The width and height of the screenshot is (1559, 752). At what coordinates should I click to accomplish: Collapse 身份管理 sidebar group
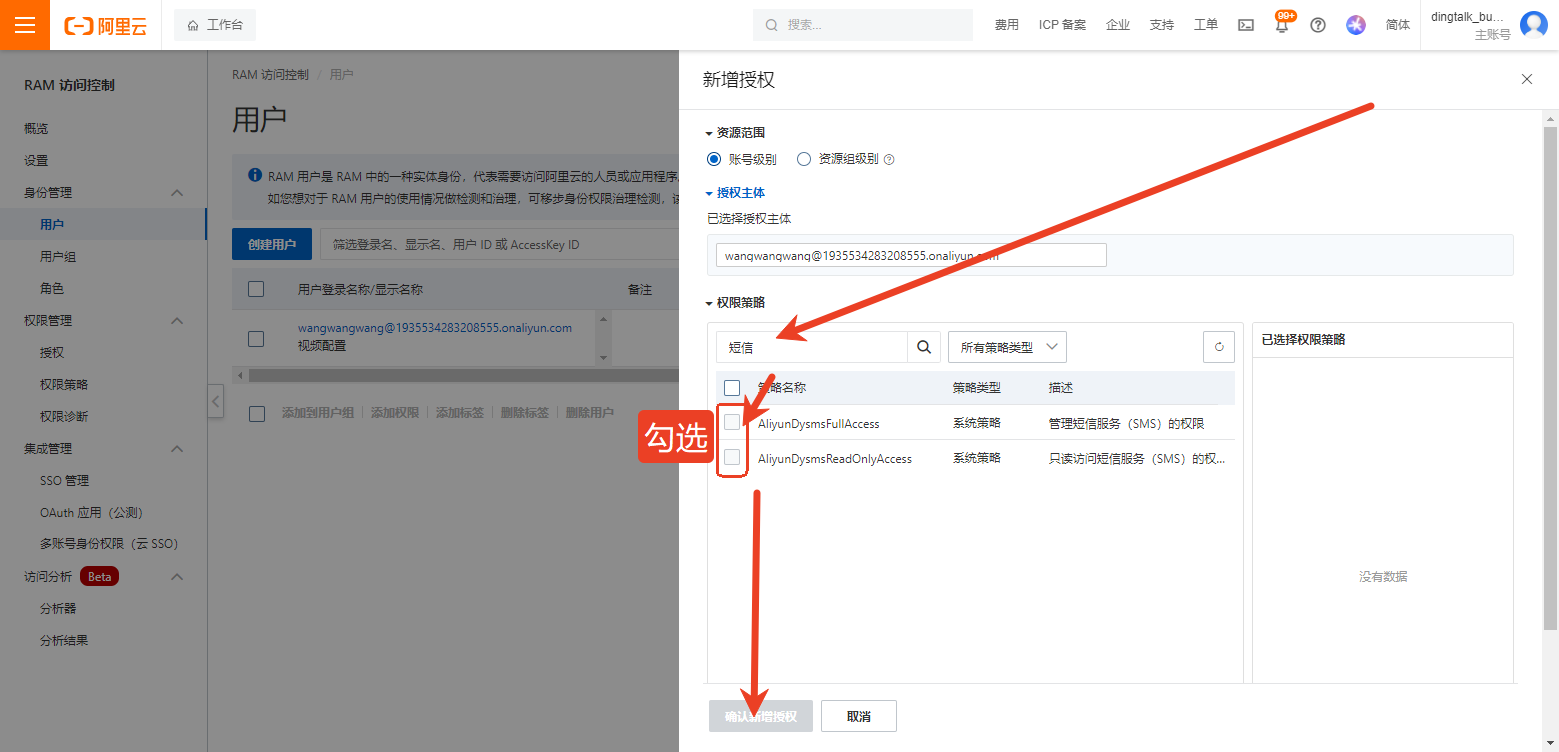point(177,193)
